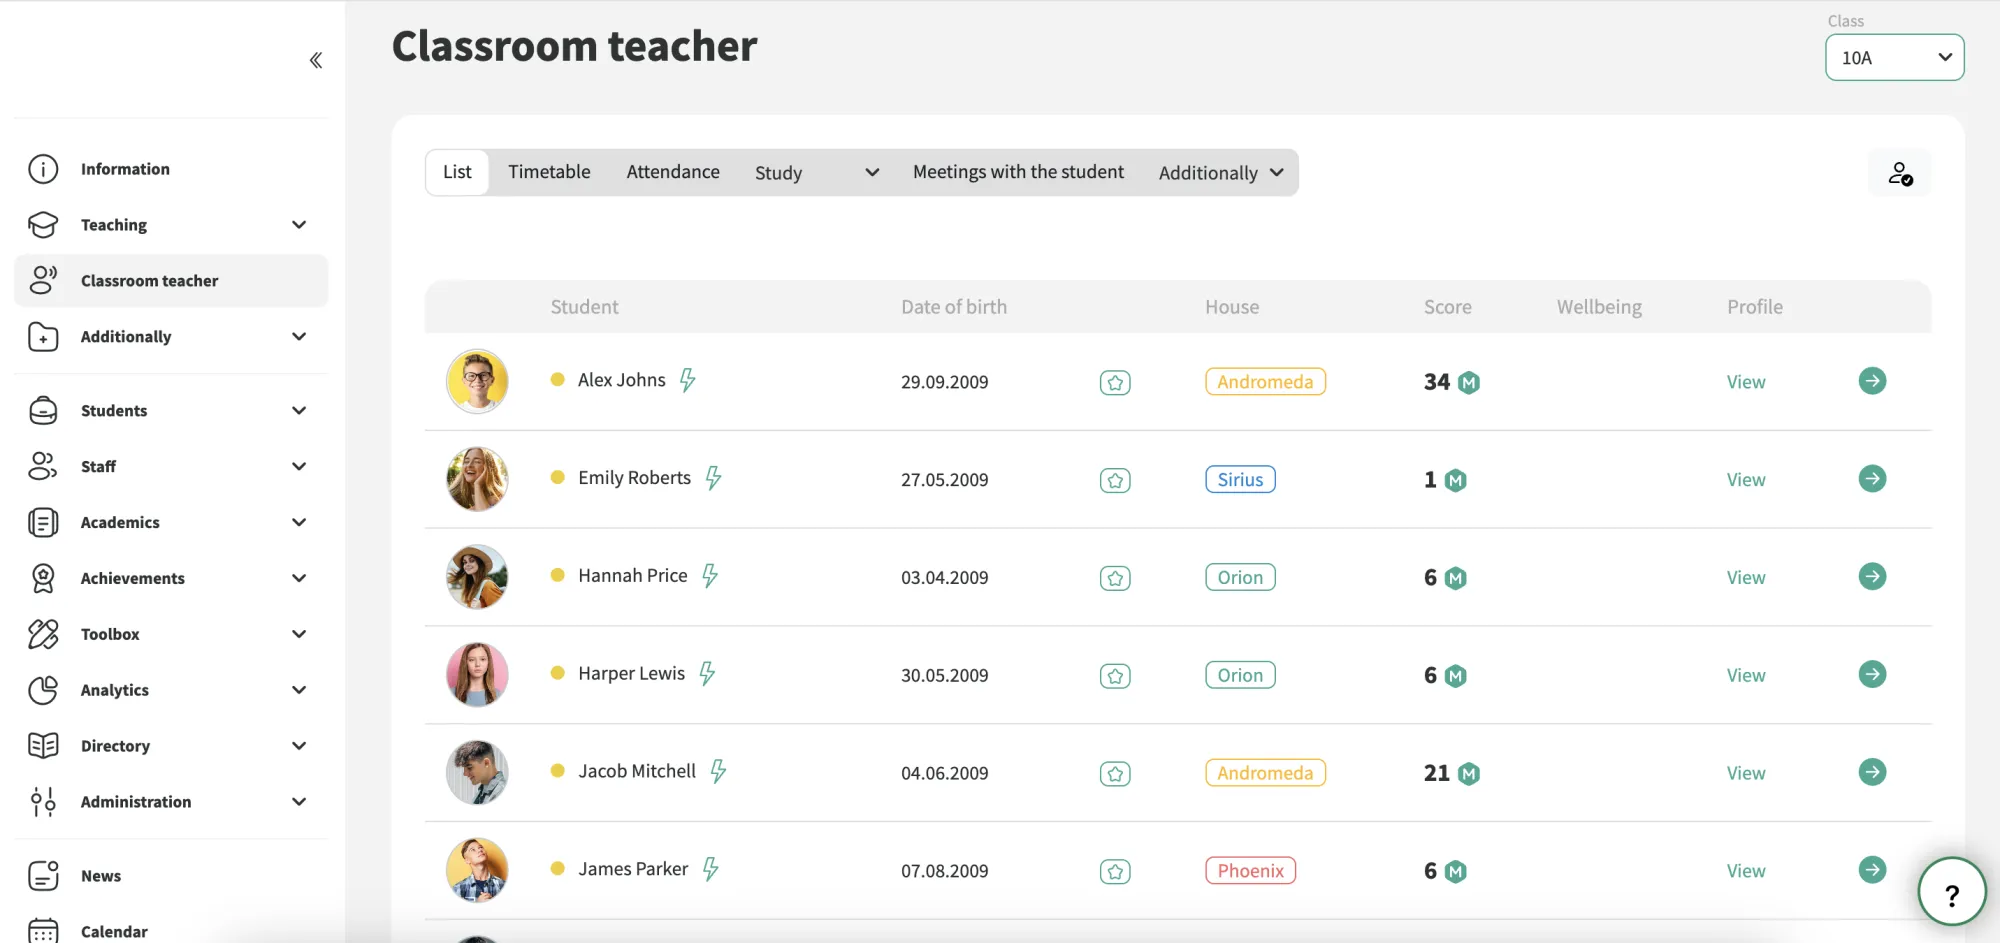Expand the Students sidebar section
Screen dimensions: 2000x943
tap(170, 411)
